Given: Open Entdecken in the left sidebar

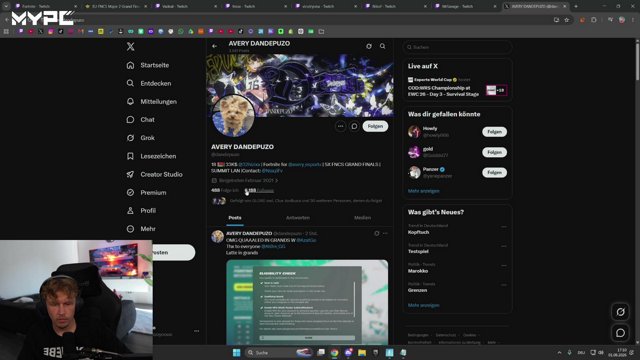Looking at the screenshot, I should pyautogui.click(x=149, y=83).
